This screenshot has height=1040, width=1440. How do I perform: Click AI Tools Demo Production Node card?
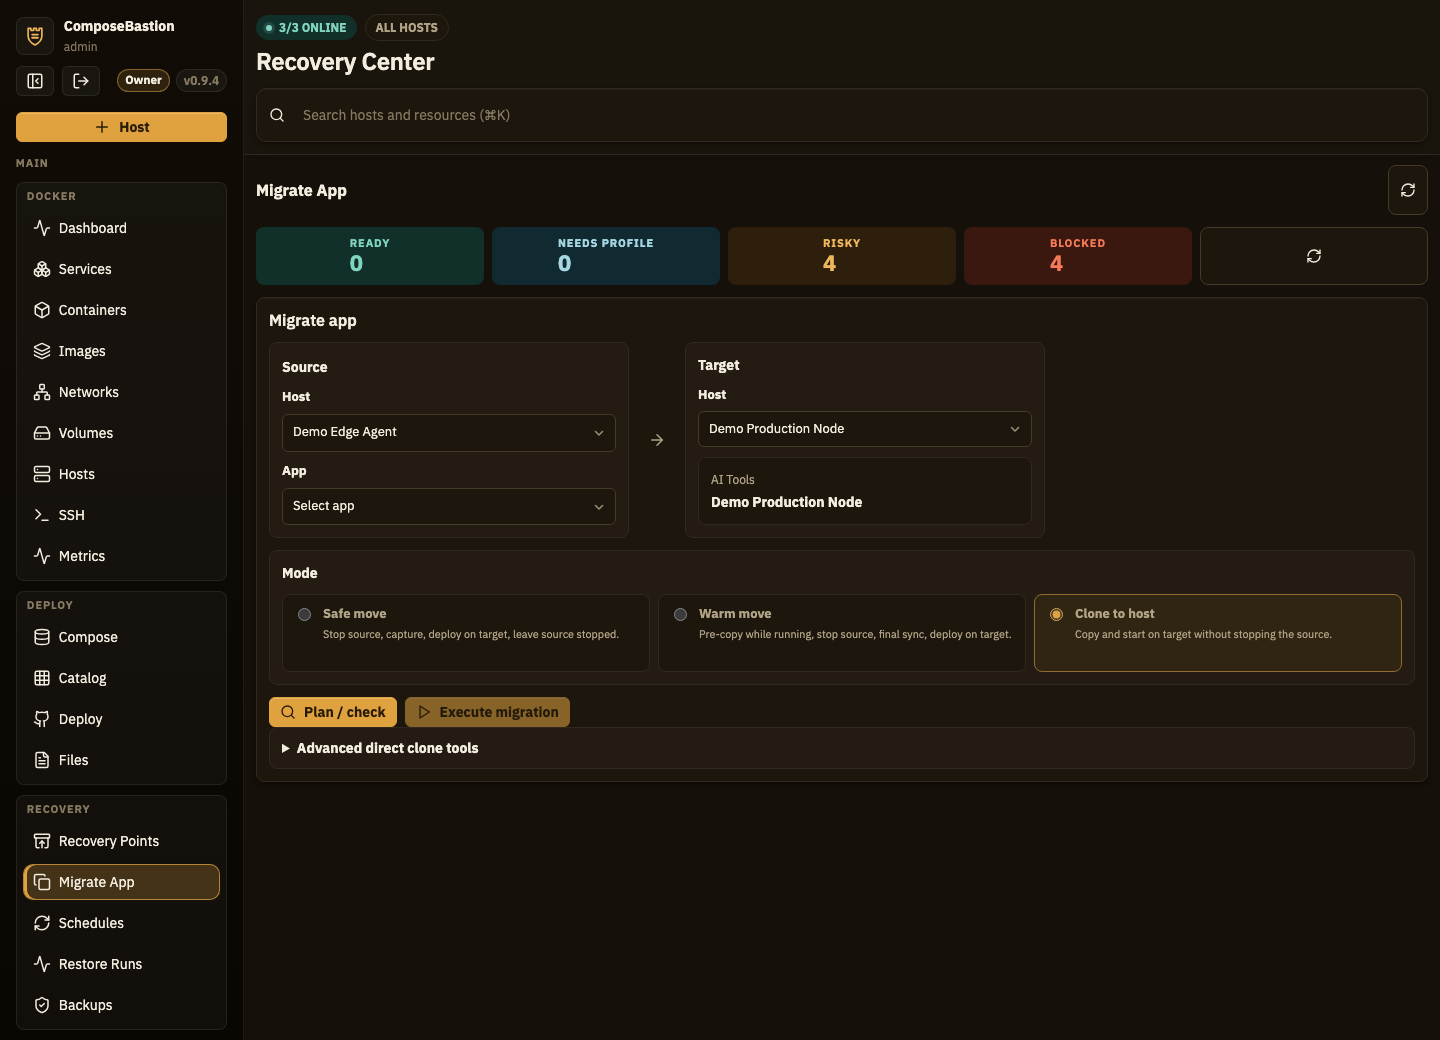pyautogui.click(x=865, y=491)
